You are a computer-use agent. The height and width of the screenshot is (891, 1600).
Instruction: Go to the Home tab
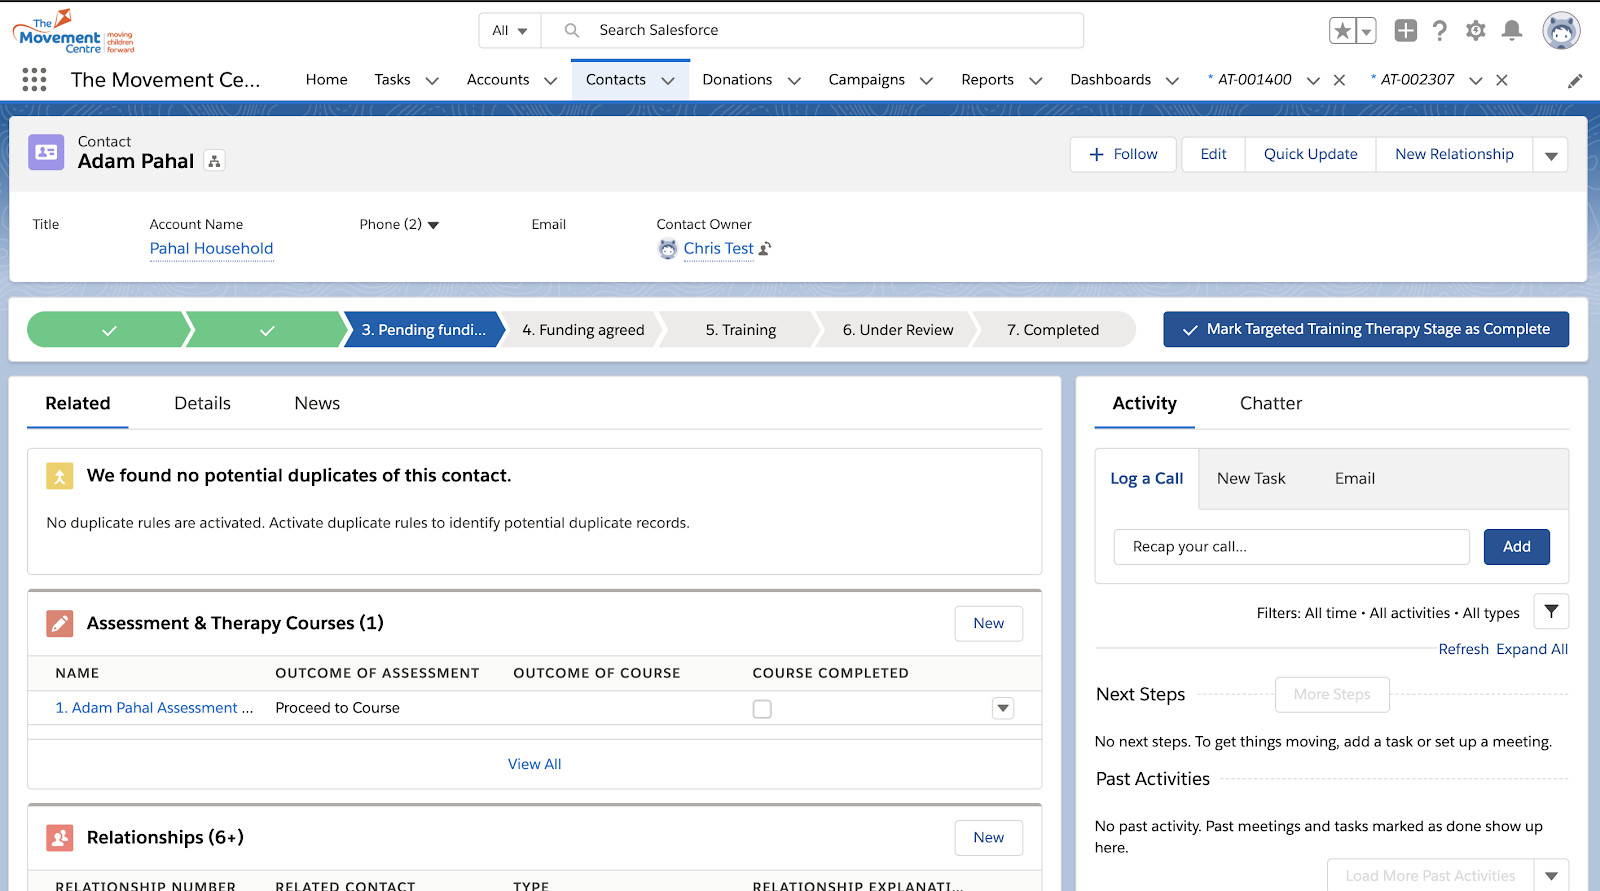327,80
